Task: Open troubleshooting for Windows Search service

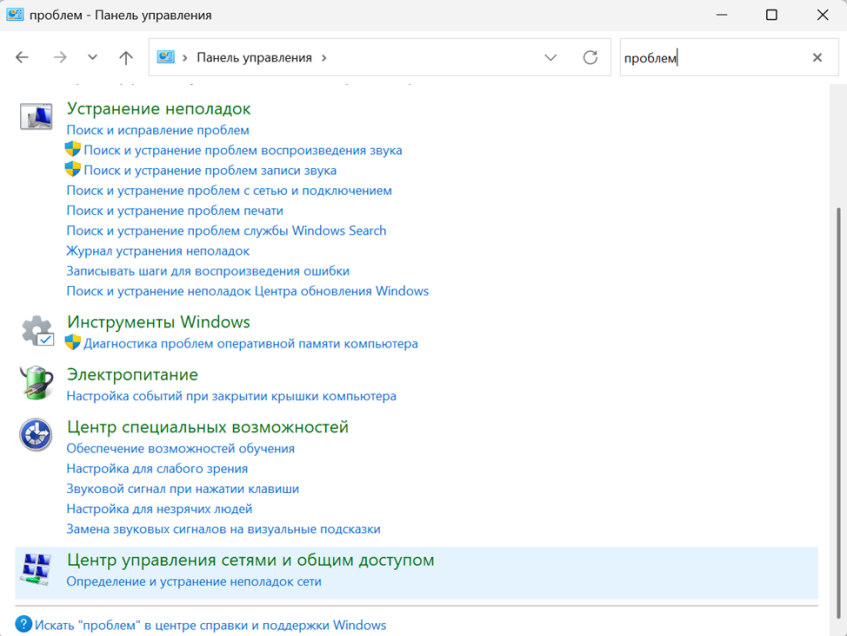Action: [226, 231]
